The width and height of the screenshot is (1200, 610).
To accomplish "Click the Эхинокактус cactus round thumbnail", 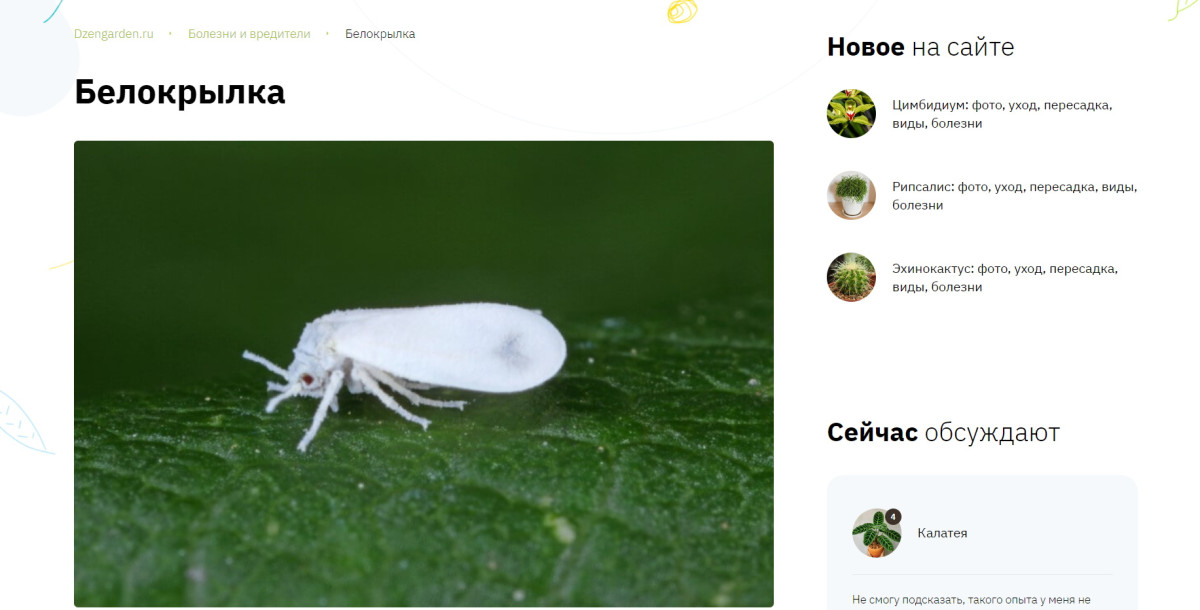I will (851, 277).
